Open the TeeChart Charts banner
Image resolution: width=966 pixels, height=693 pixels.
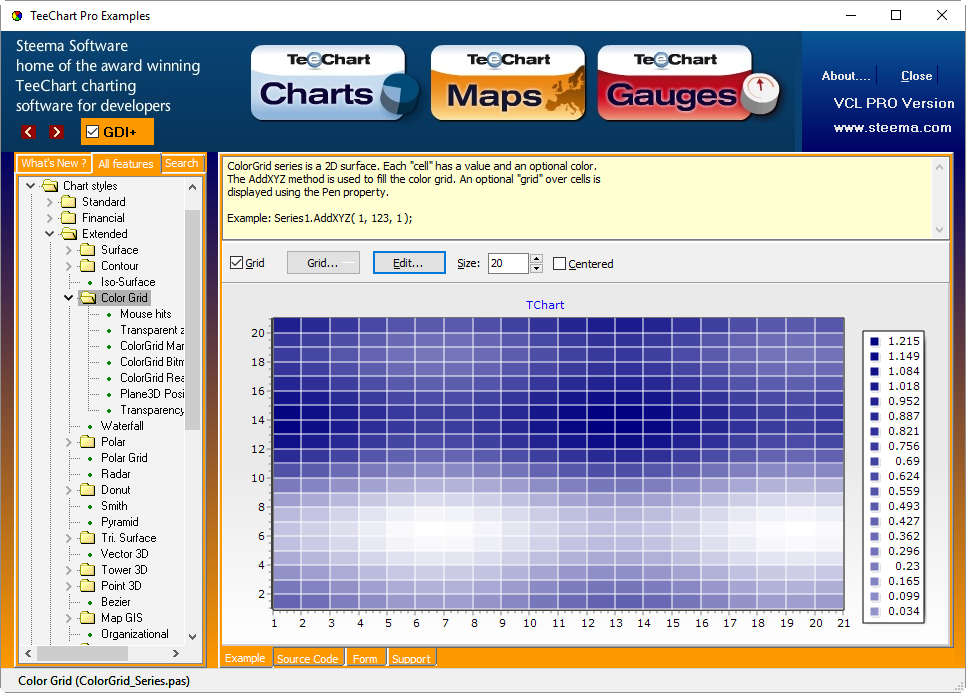point(334,83)
